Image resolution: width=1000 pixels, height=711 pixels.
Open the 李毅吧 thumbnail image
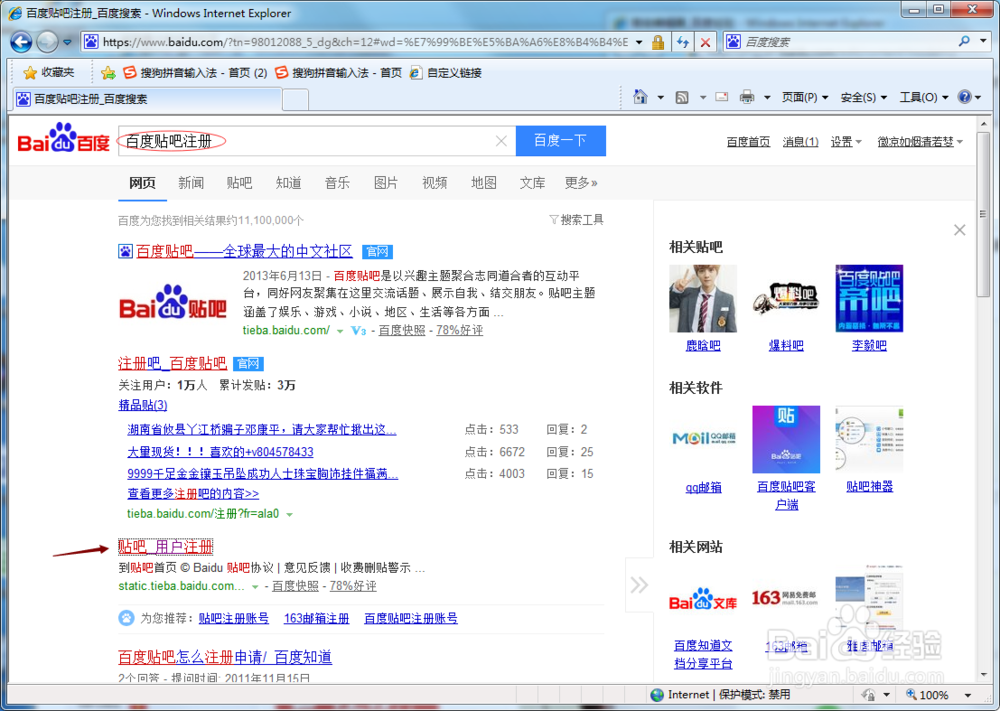coord(869,298)
